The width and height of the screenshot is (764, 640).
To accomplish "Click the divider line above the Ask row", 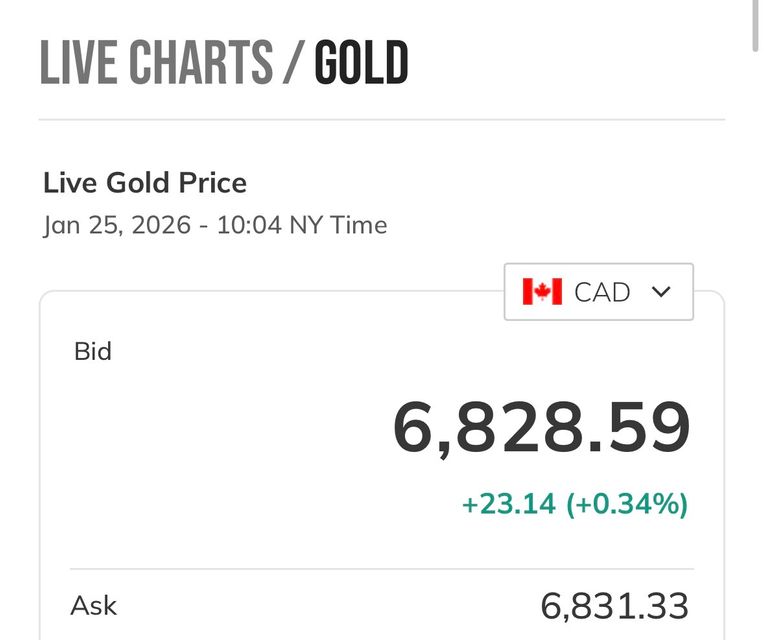I will 381,570.
